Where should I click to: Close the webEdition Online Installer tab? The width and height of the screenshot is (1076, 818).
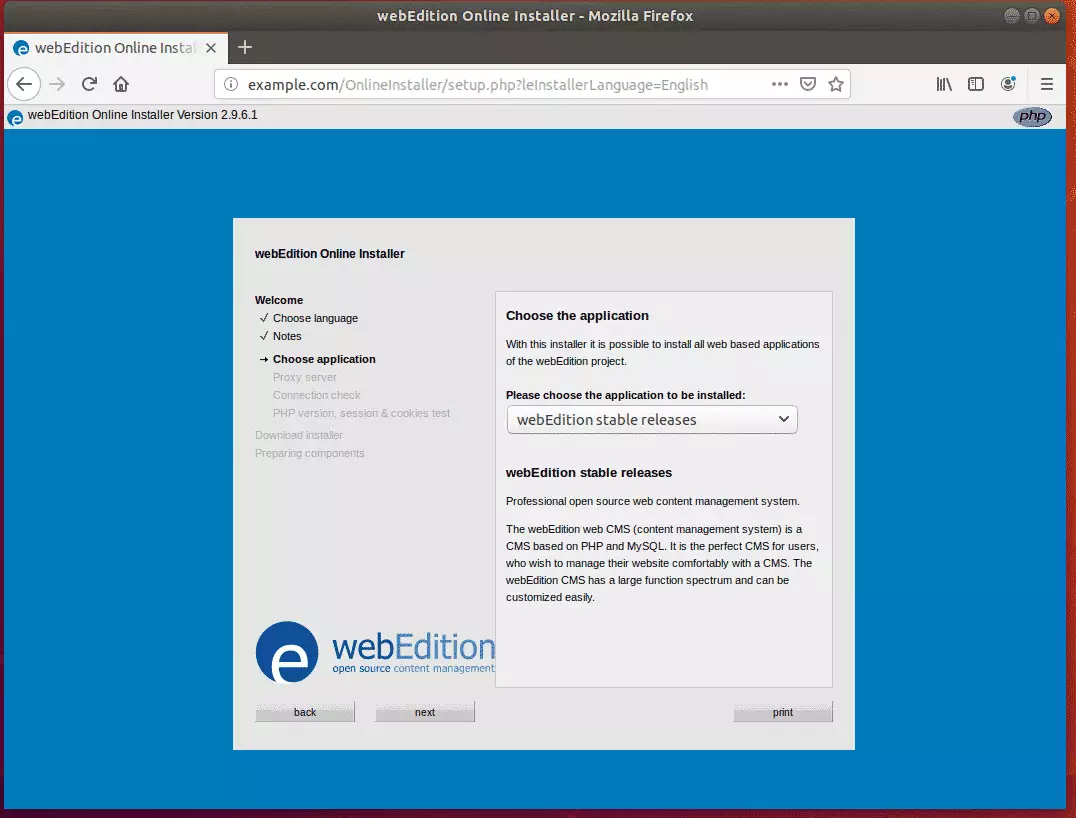(211, 48)
